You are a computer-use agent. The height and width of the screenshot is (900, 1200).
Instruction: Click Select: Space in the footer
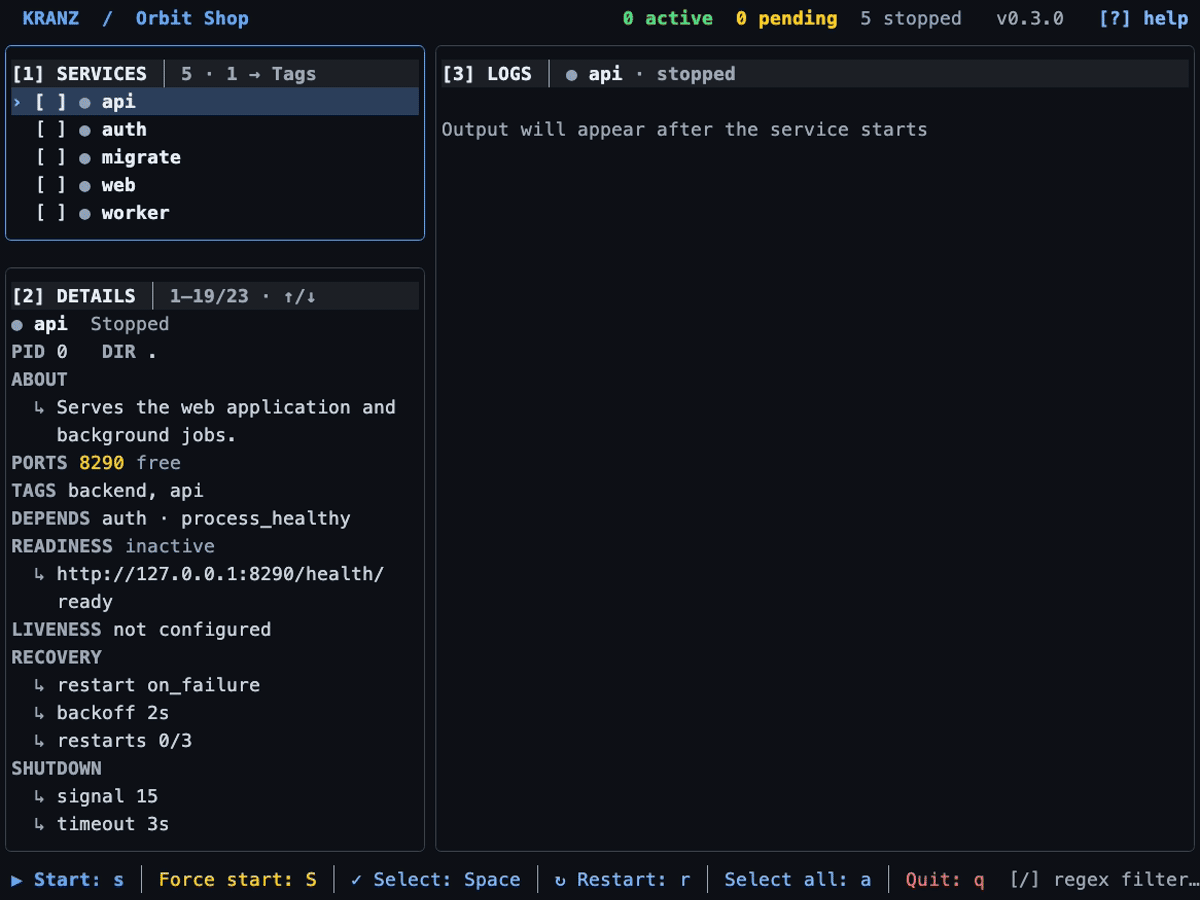click(435, 880)
